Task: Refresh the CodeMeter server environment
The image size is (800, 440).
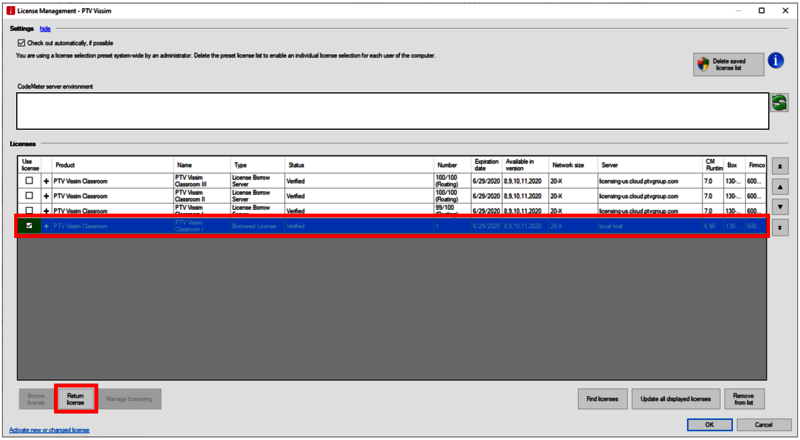Action: [779, 103]
